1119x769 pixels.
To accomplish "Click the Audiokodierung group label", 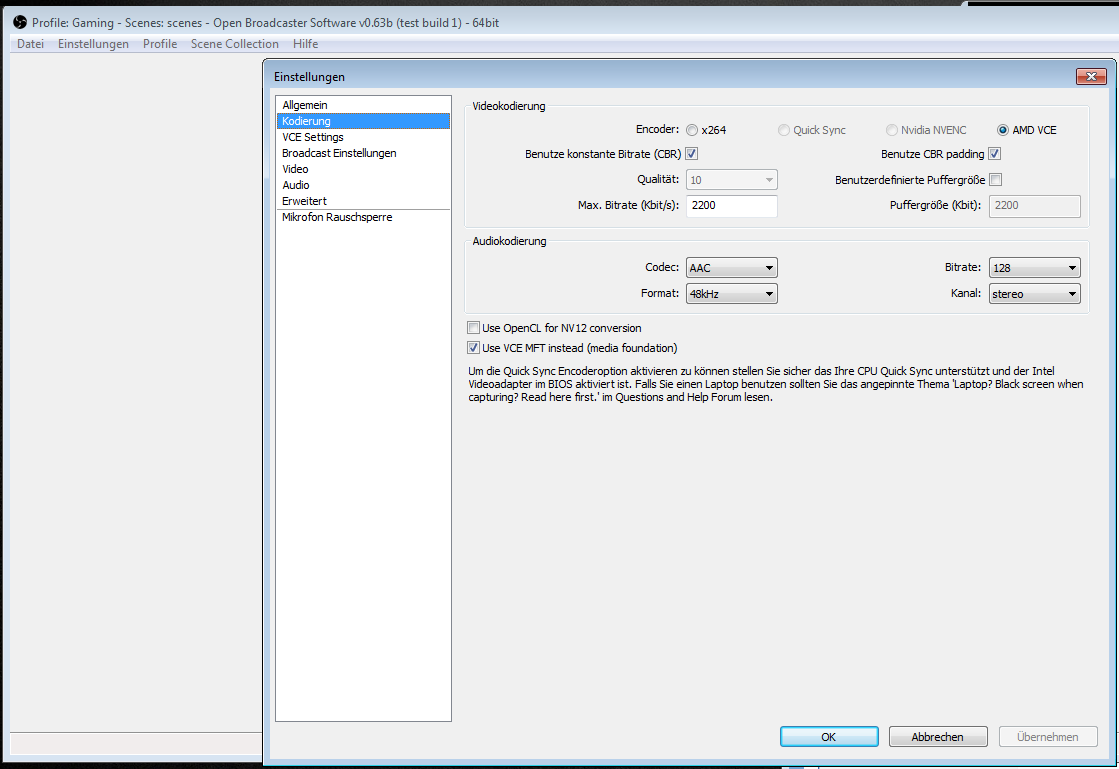I will (510, 241).
